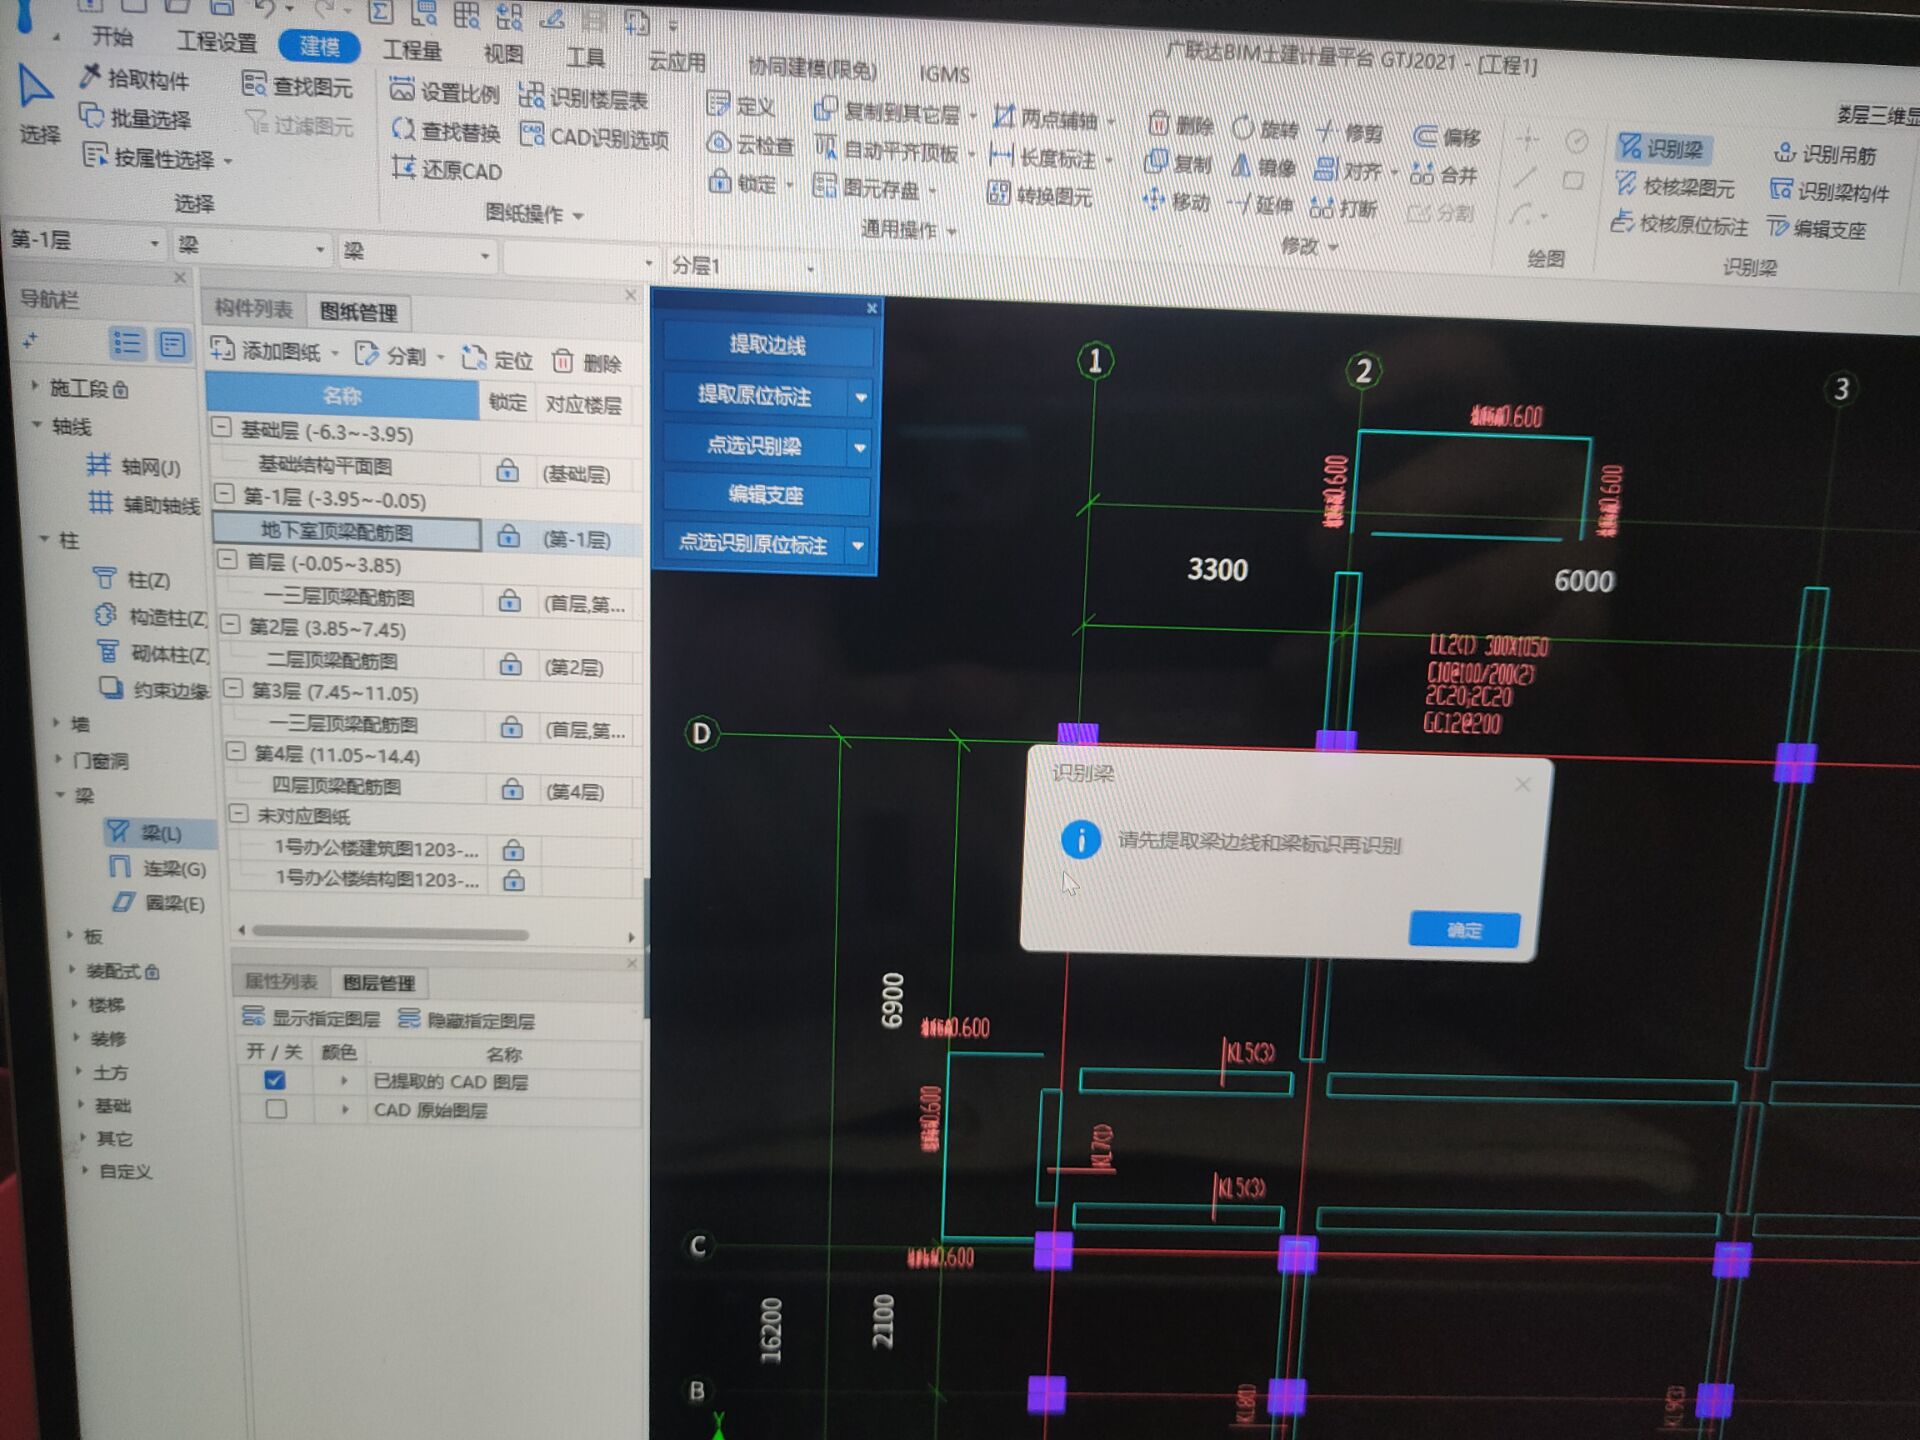1920x1440 pixels.
Task: Click 设置比例 set scale tool
Action: (444, 92)
